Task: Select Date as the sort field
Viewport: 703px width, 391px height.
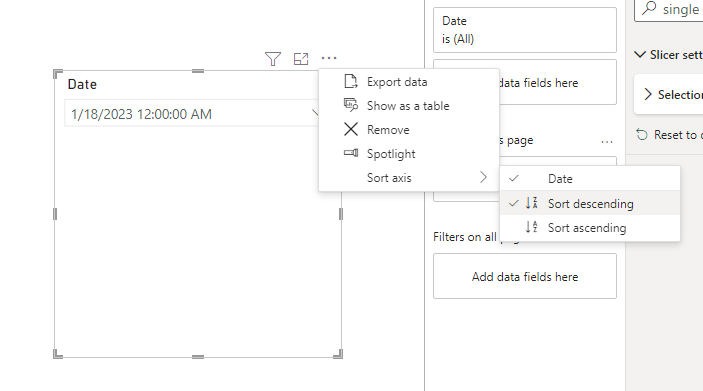Action: click(590, 178)
